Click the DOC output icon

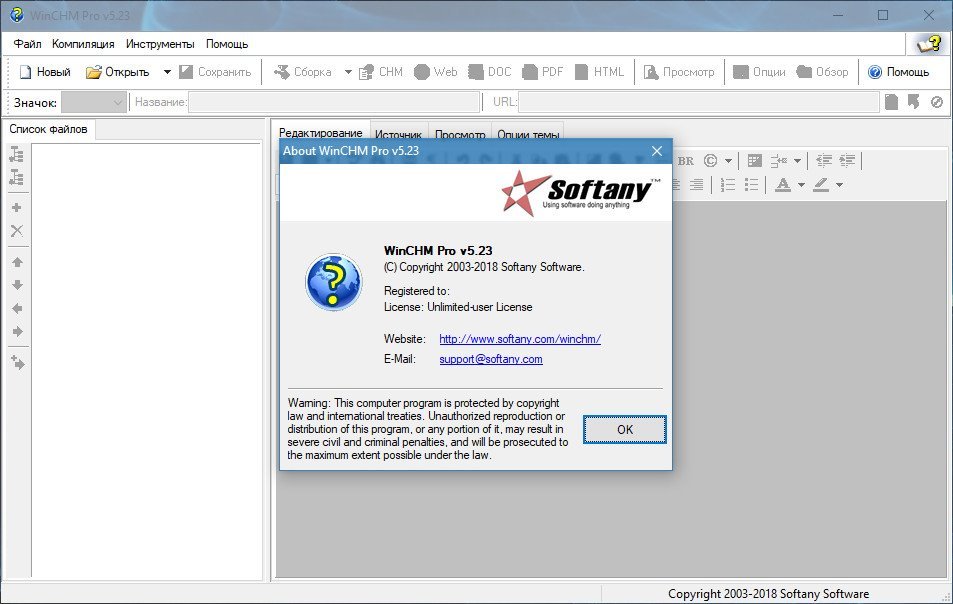(476, 72)
